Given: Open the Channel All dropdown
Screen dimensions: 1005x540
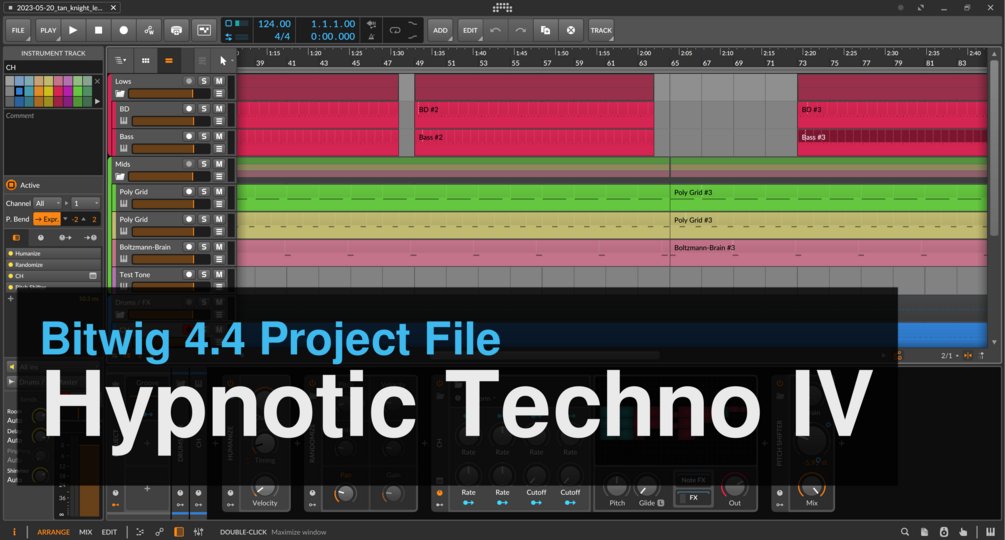Looking at the screenshot, I should pos(48,203).
